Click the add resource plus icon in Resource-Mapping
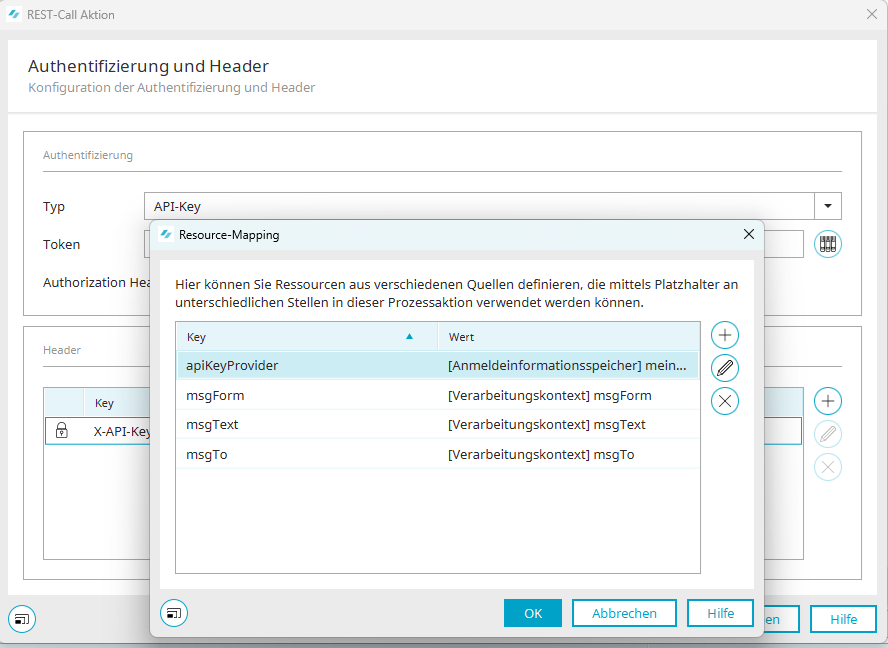The image size is (888, 648). (725, 335)
